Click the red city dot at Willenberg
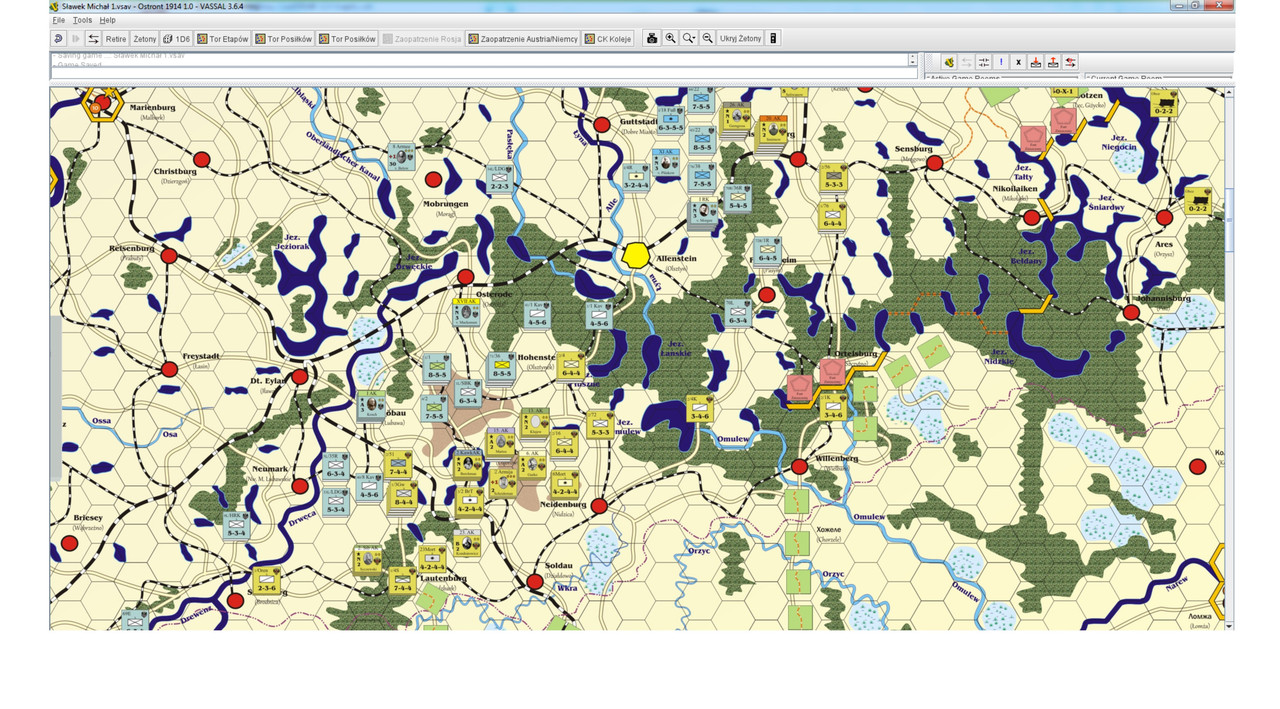Viewport: 1280px width, 709px height. (x=799, y=466)
